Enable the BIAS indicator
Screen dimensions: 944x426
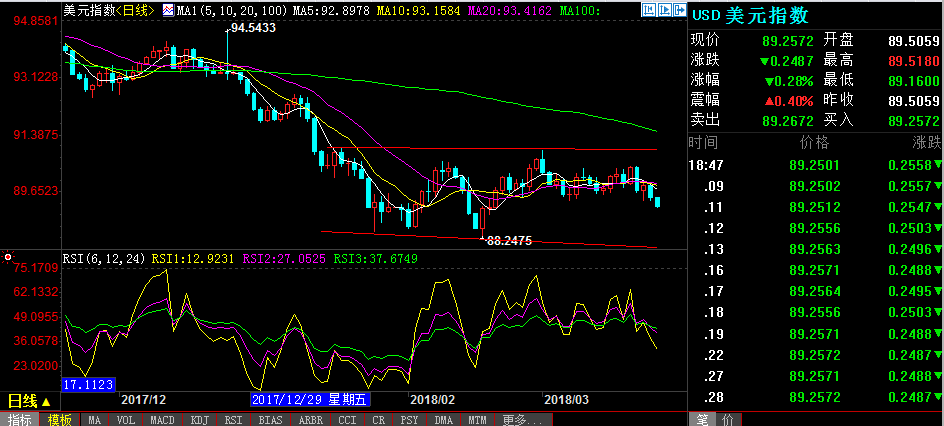pyautogui.click(x=269, y=419)
